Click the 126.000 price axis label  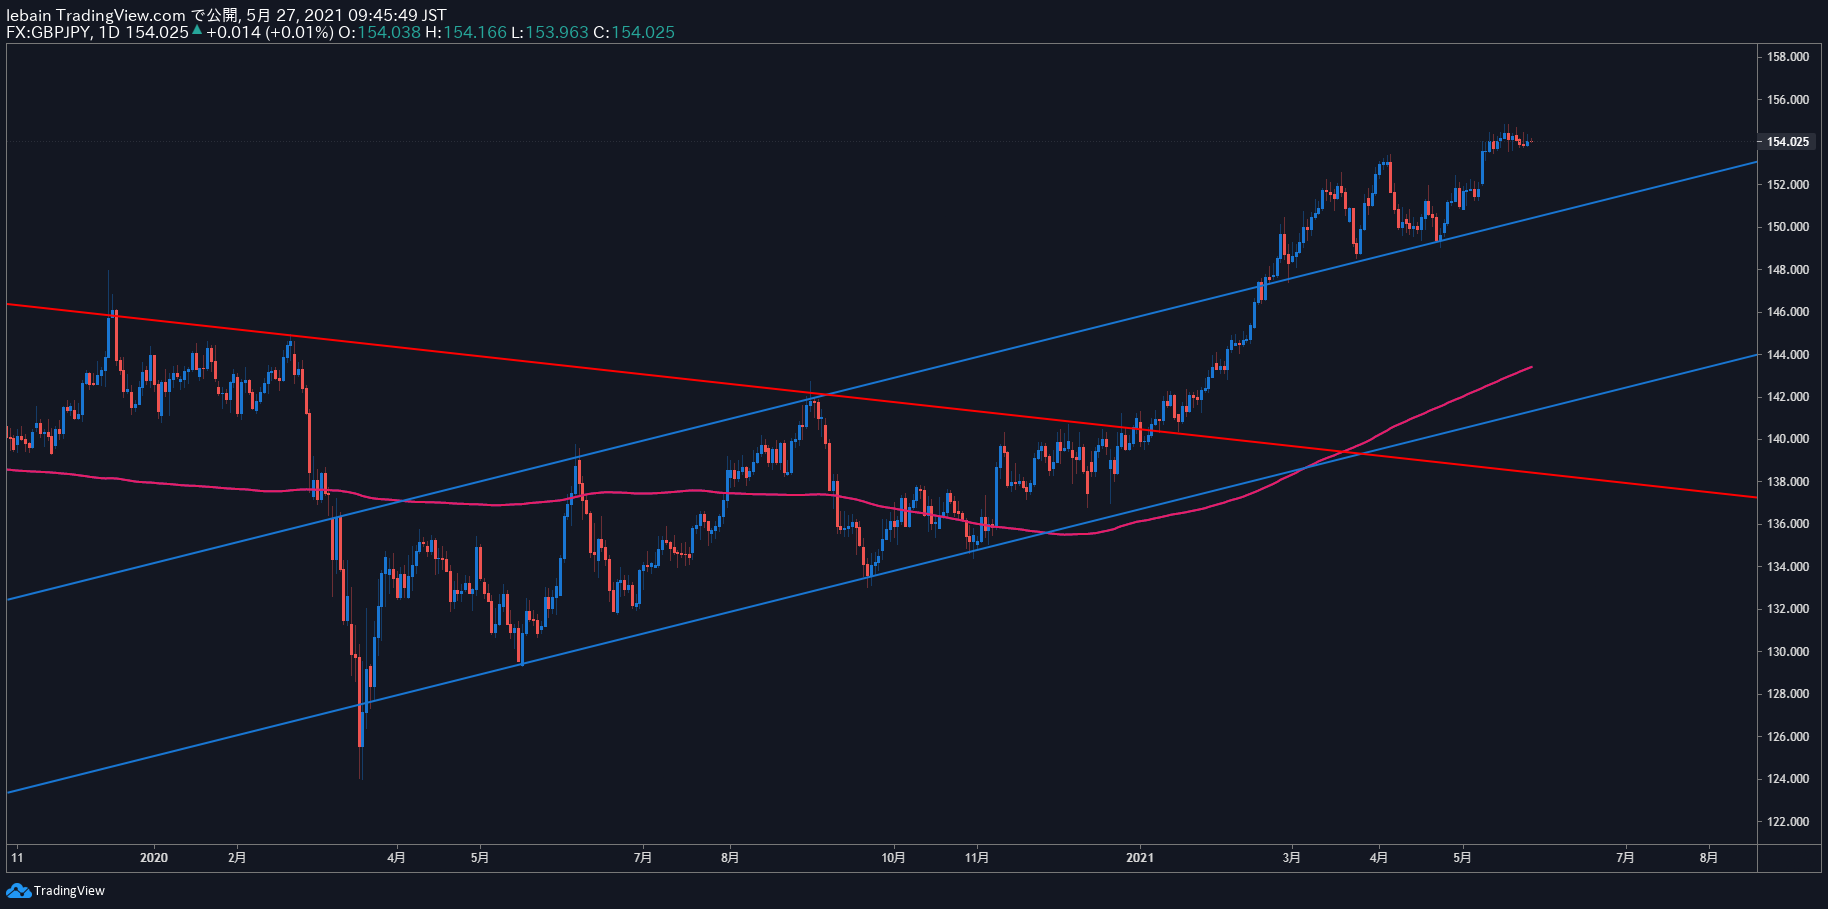tap(1788, 737)
